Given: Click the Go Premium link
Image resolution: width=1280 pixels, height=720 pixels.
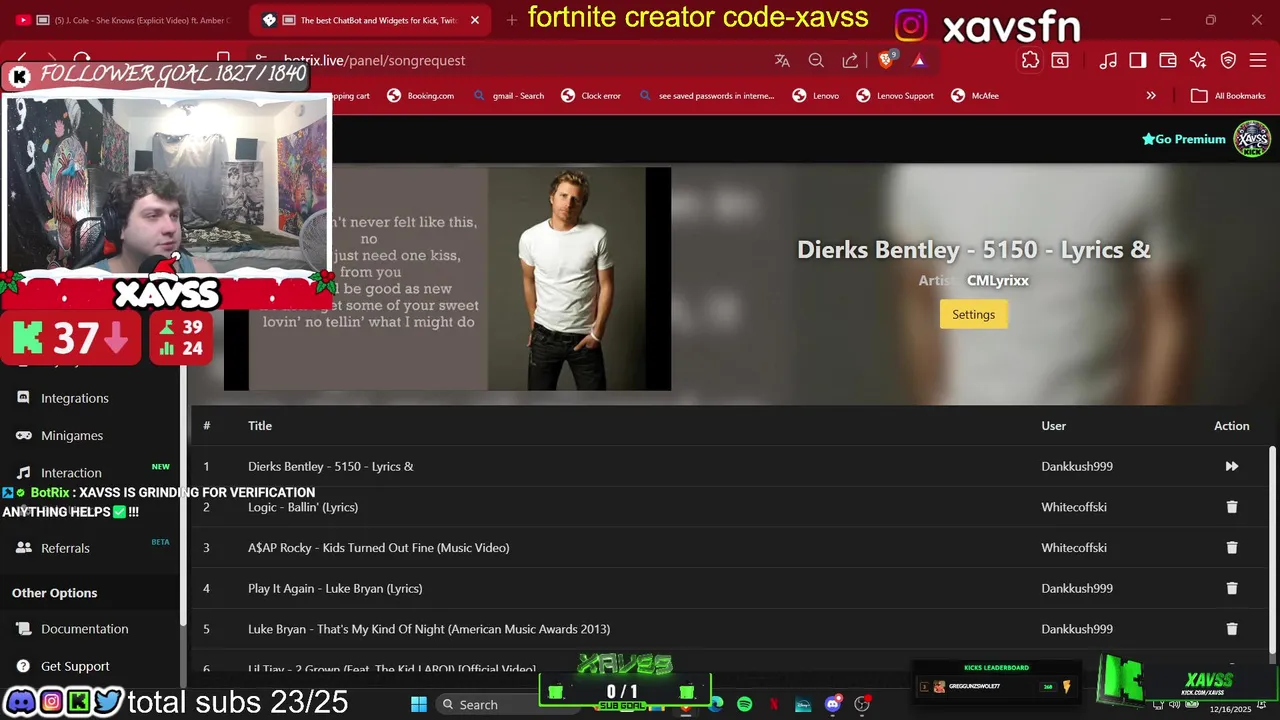Looking at the screenshot, I should click(x=1184, y=139).
